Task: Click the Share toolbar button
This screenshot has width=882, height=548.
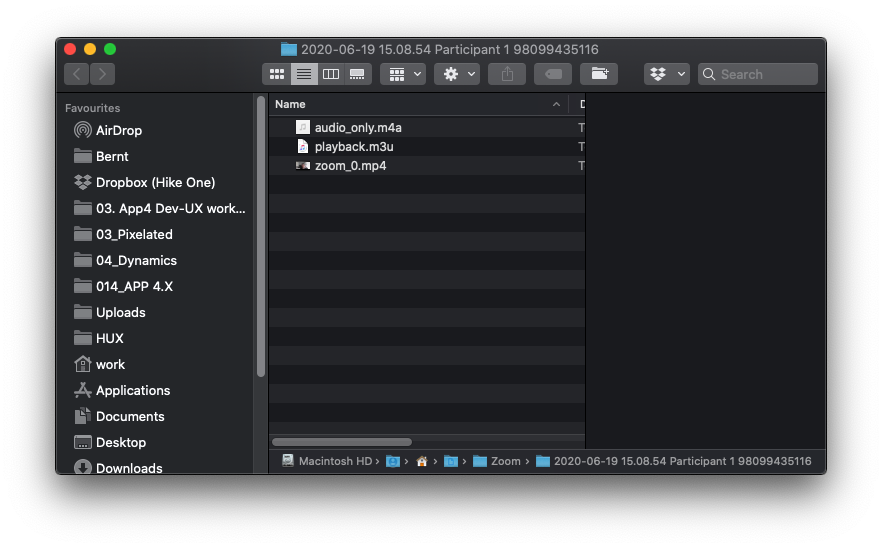Action: coord(507,74)
